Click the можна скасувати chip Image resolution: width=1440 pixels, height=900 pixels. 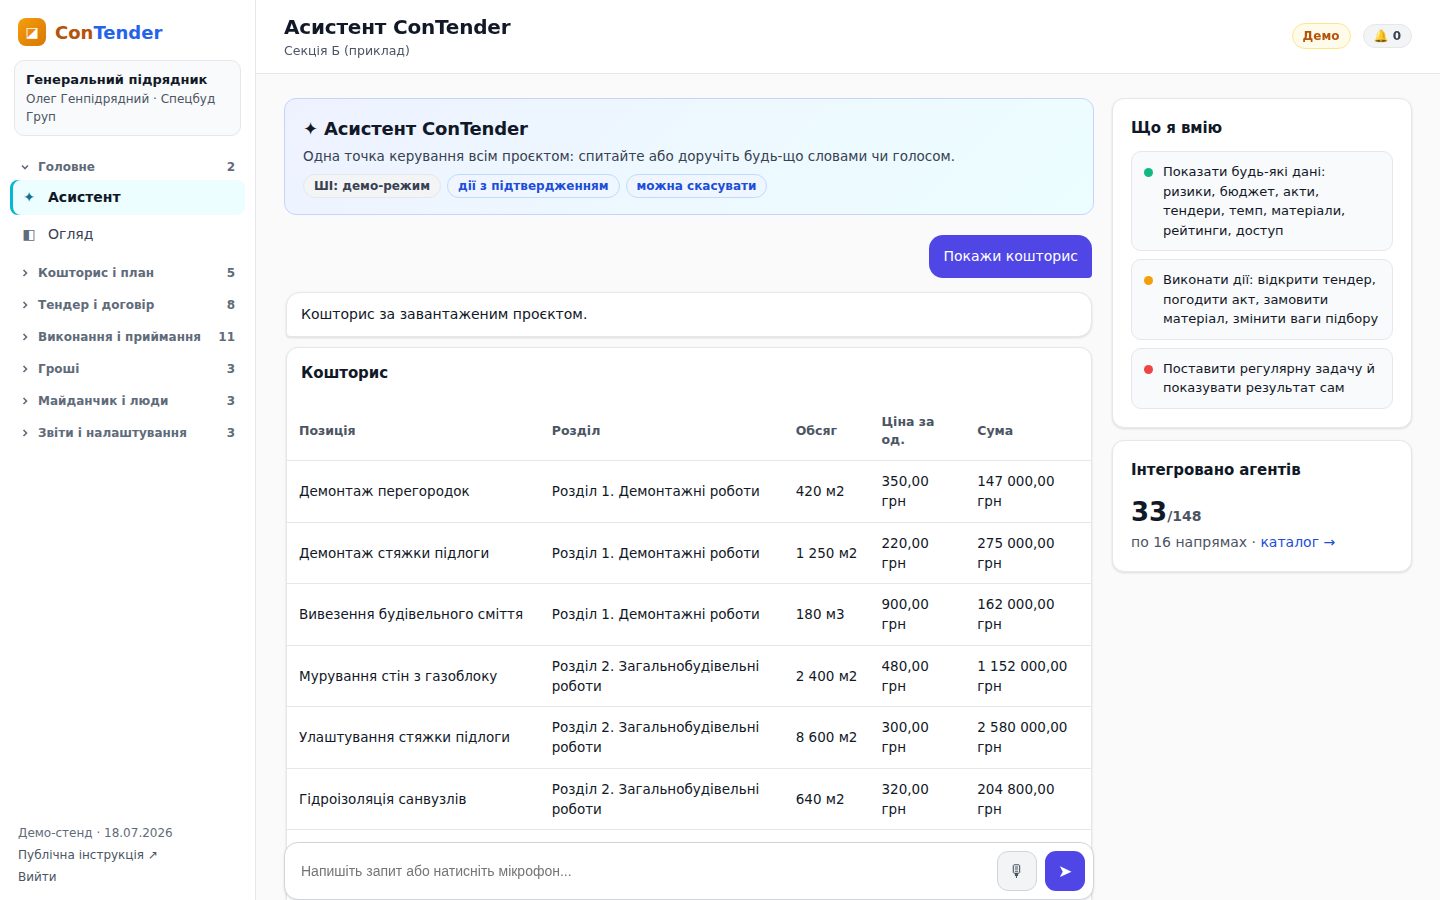pos(696,186)
